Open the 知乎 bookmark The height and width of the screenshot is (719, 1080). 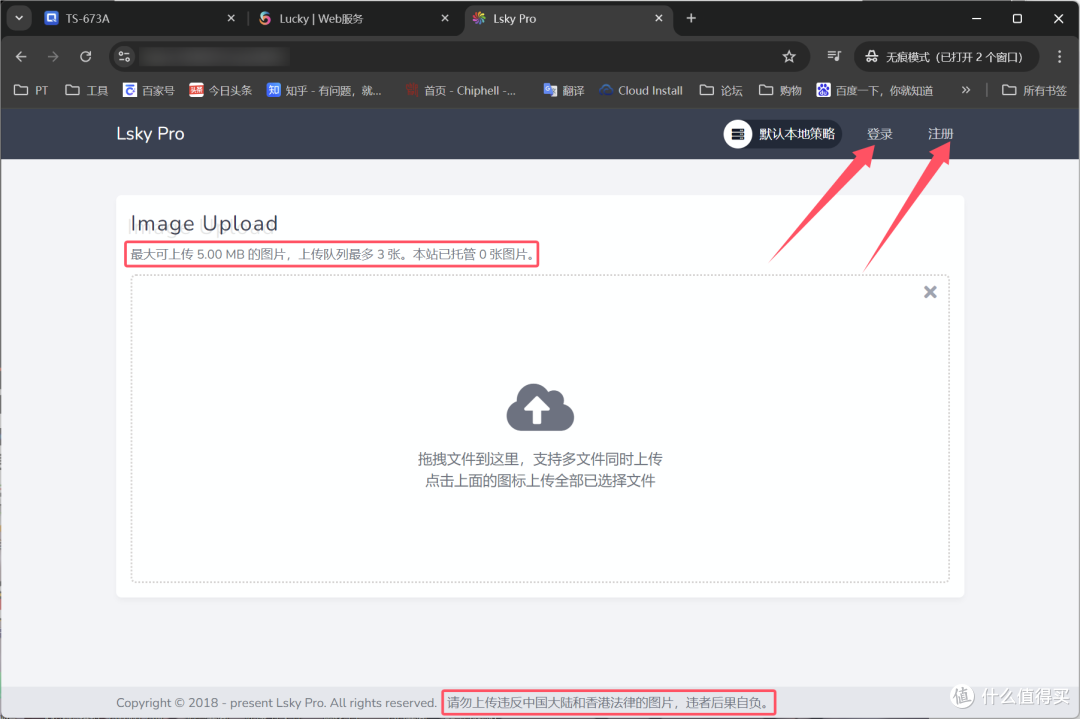coord(324,90)
